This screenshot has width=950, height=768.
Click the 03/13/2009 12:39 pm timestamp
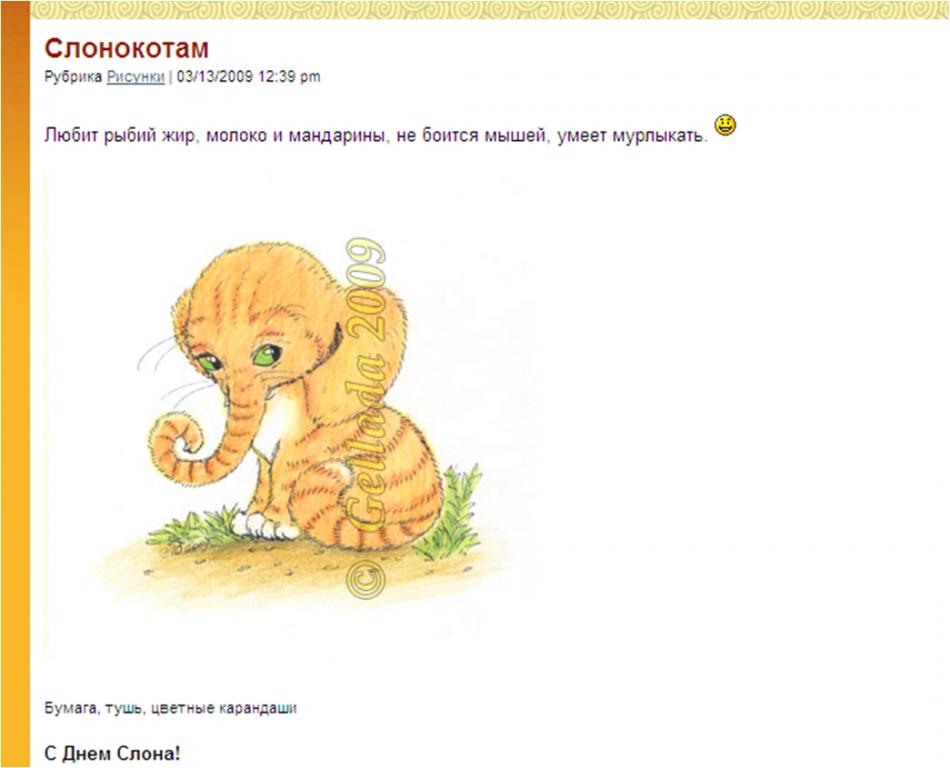click(x=248, y=77)
